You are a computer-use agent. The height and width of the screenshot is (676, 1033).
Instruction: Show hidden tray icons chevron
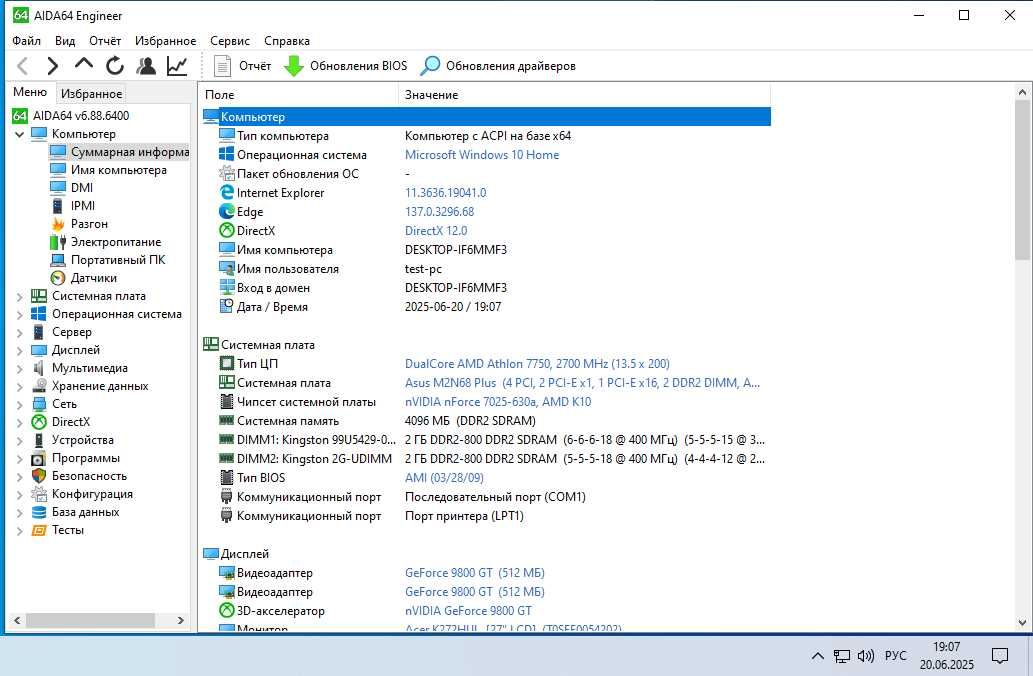[818, 656]
